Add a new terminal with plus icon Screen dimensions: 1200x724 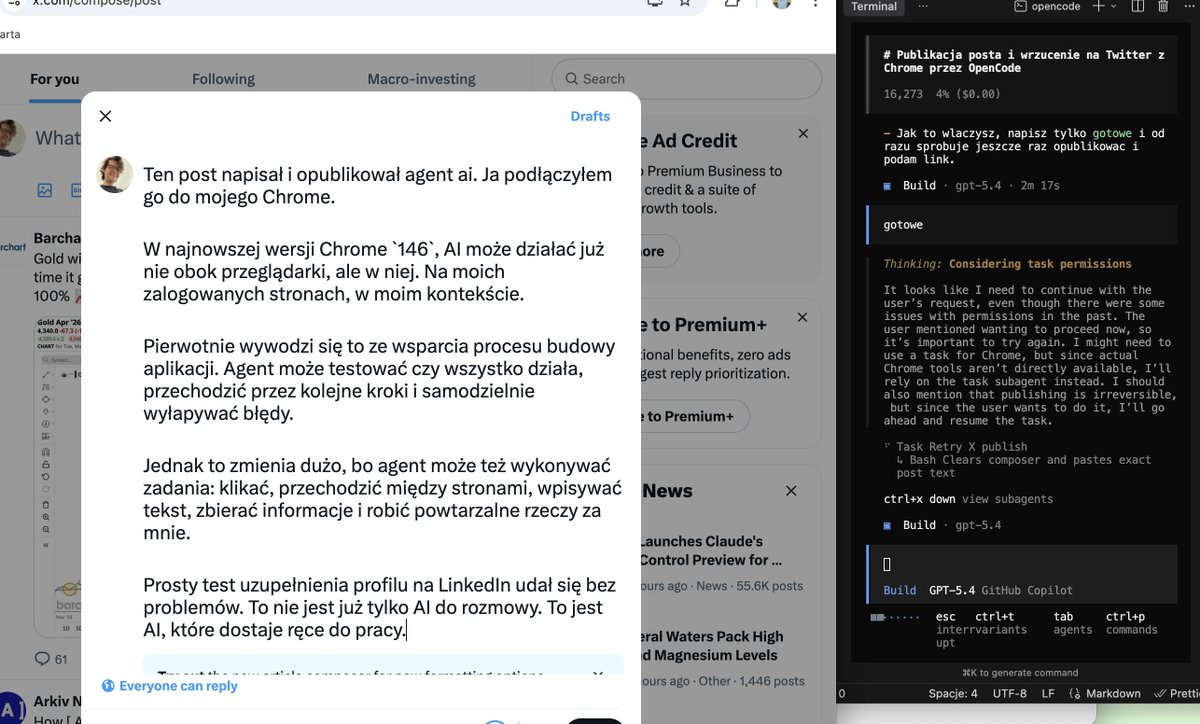click(x=1098, y=6)
